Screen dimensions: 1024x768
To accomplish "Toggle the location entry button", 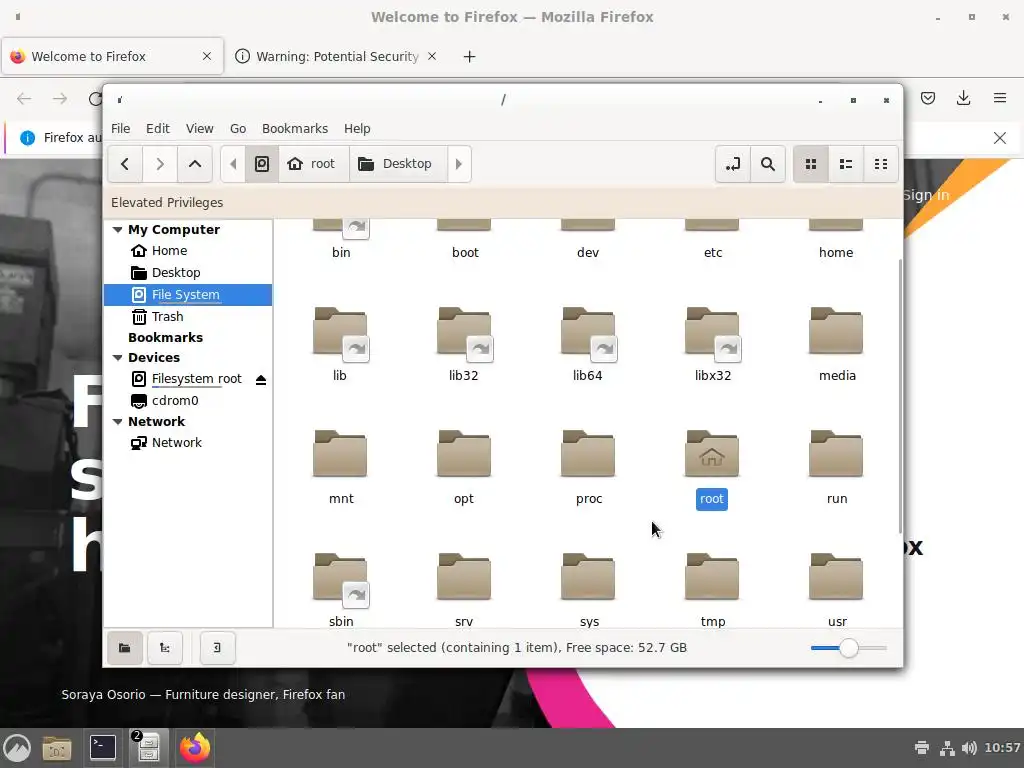I will [733, 164].
